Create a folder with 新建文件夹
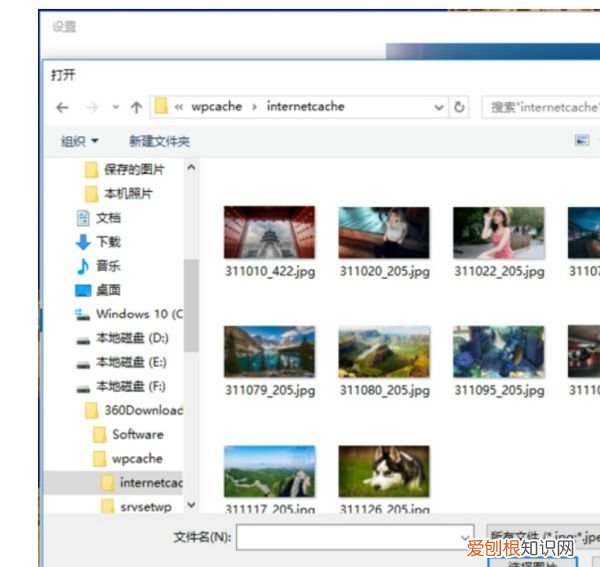Screen dimensions: 600x567 (x=160, y=141)
